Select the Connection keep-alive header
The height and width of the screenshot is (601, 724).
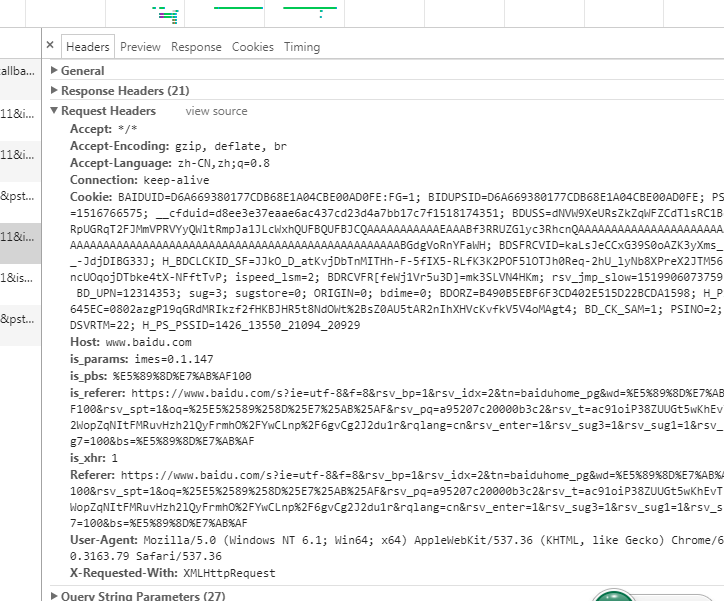139,180
